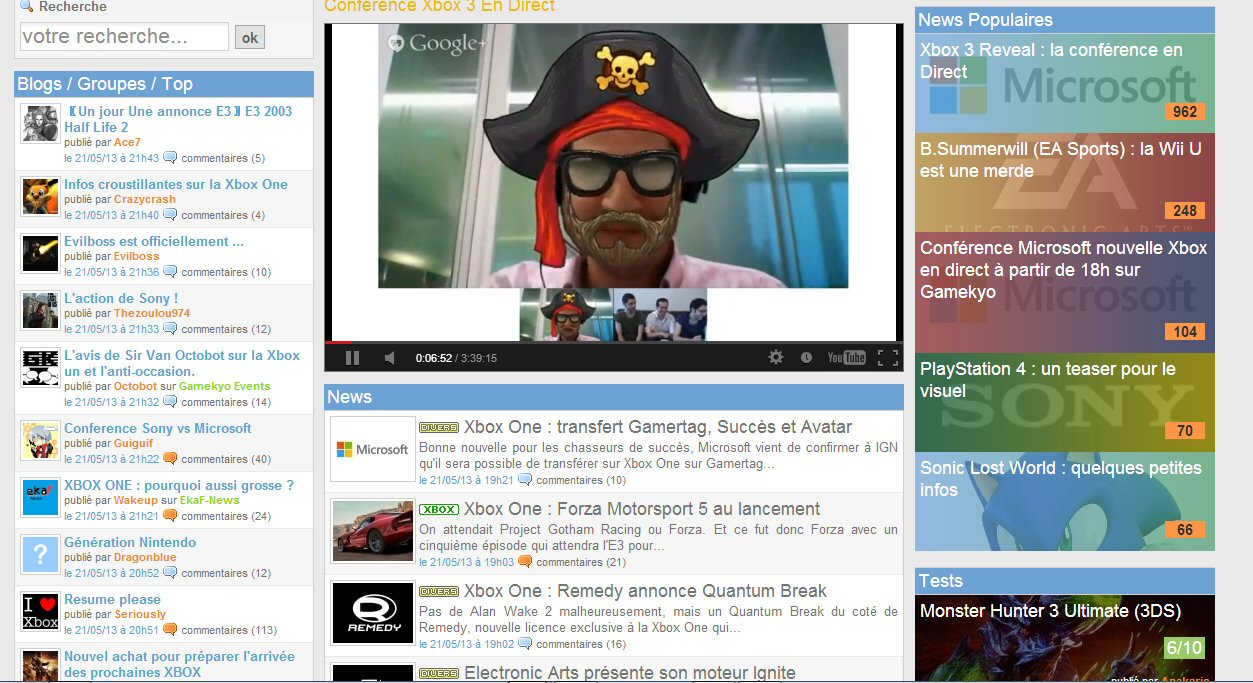Click the EkaF avatar next to 'XBOX ONE : pourquoi aussi grosse ?'
Screen dimensions: 1253x683
click(x=41, y=497)
